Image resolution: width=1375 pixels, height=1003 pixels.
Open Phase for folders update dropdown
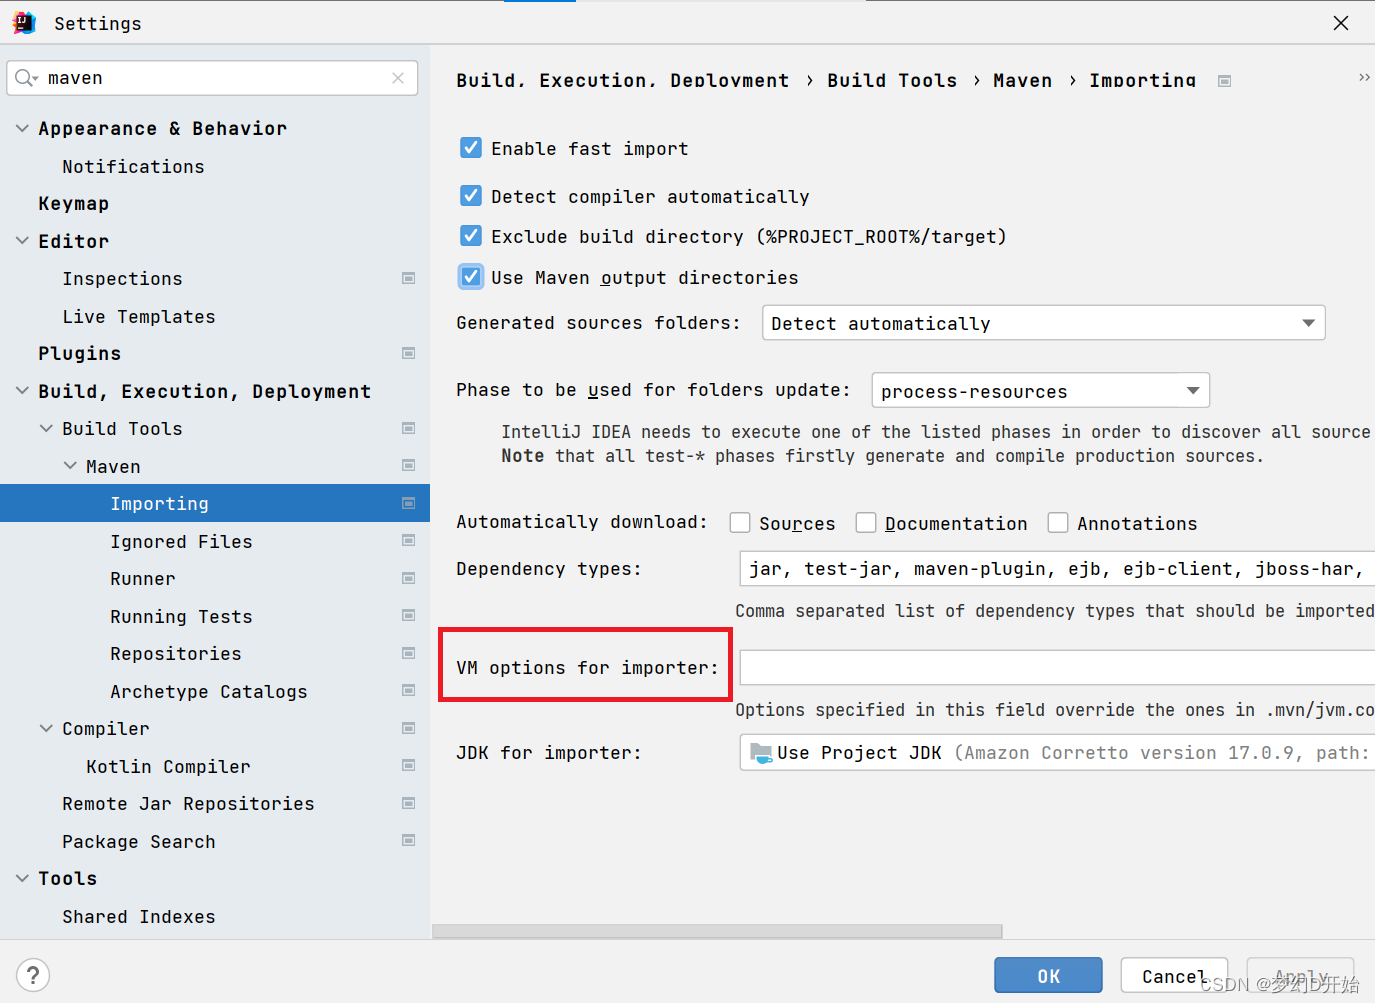[1040, 390]
